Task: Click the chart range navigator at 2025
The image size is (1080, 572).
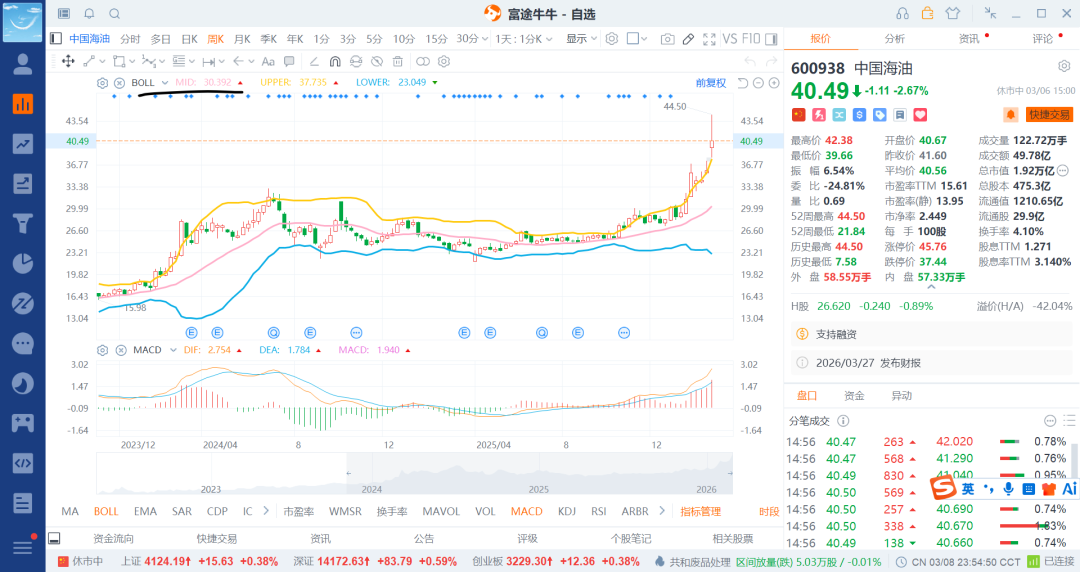Action: click(539, 489)
